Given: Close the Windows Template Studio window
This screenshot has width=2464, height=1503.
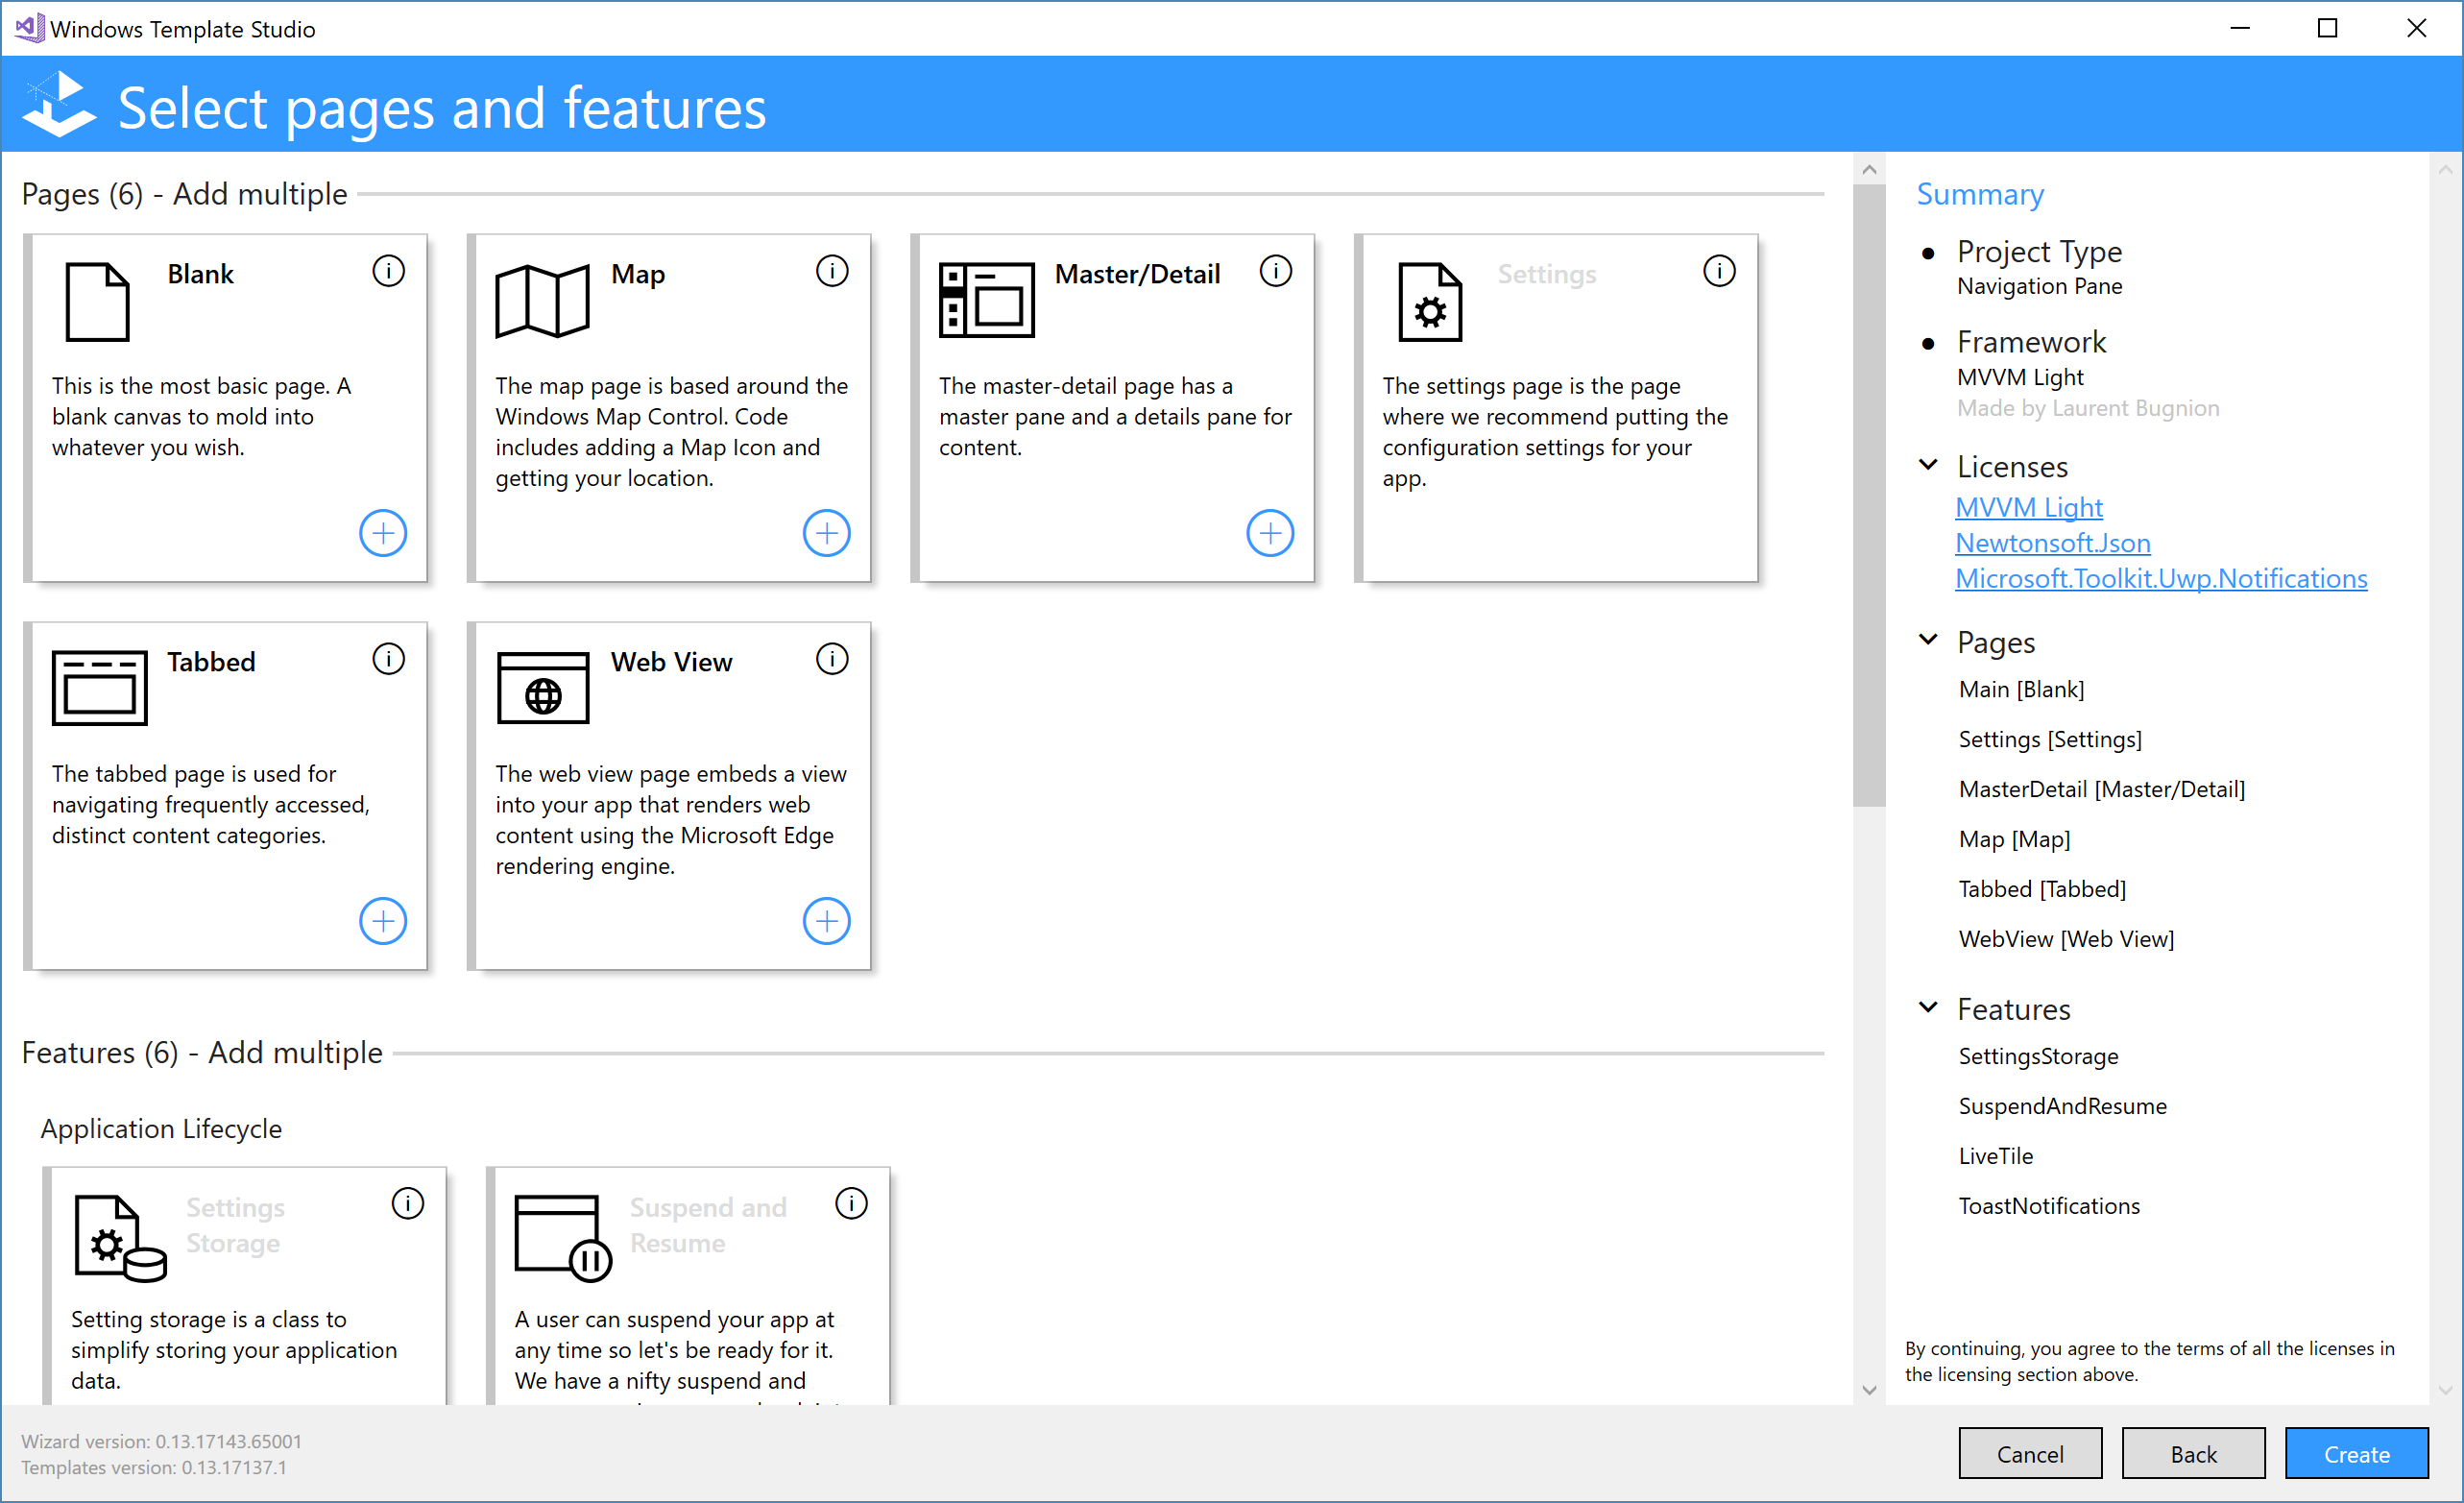Looking at the screenshot, I should (2416, 28).
